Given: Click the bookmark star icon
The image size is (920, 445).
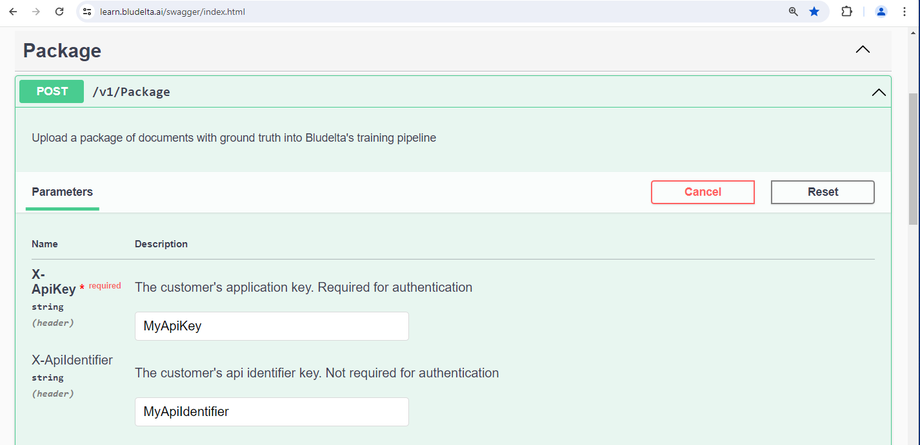Looking at the screenshot, I should pos(815,12).
